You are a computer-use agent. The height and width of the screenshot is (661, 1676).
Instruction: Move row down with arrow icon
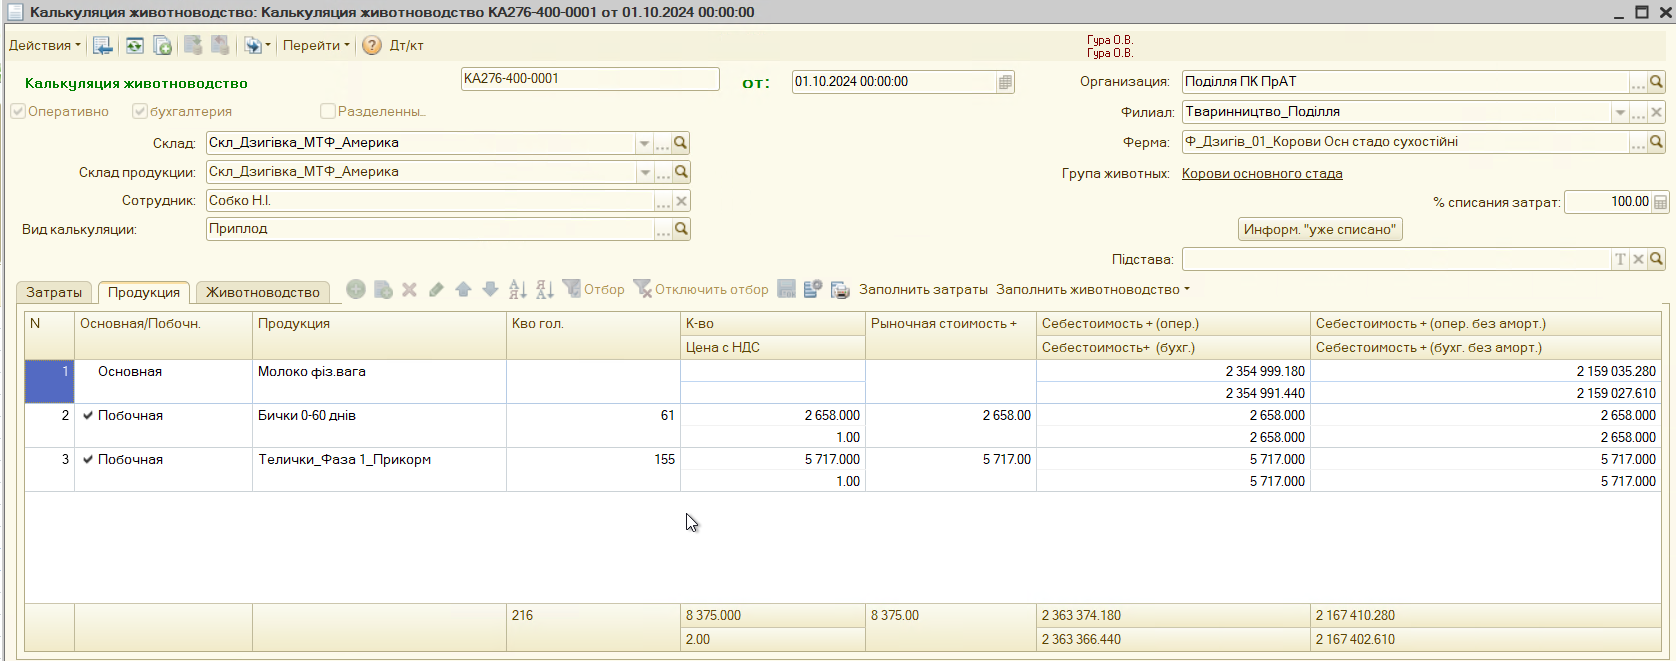click(490, 290)
